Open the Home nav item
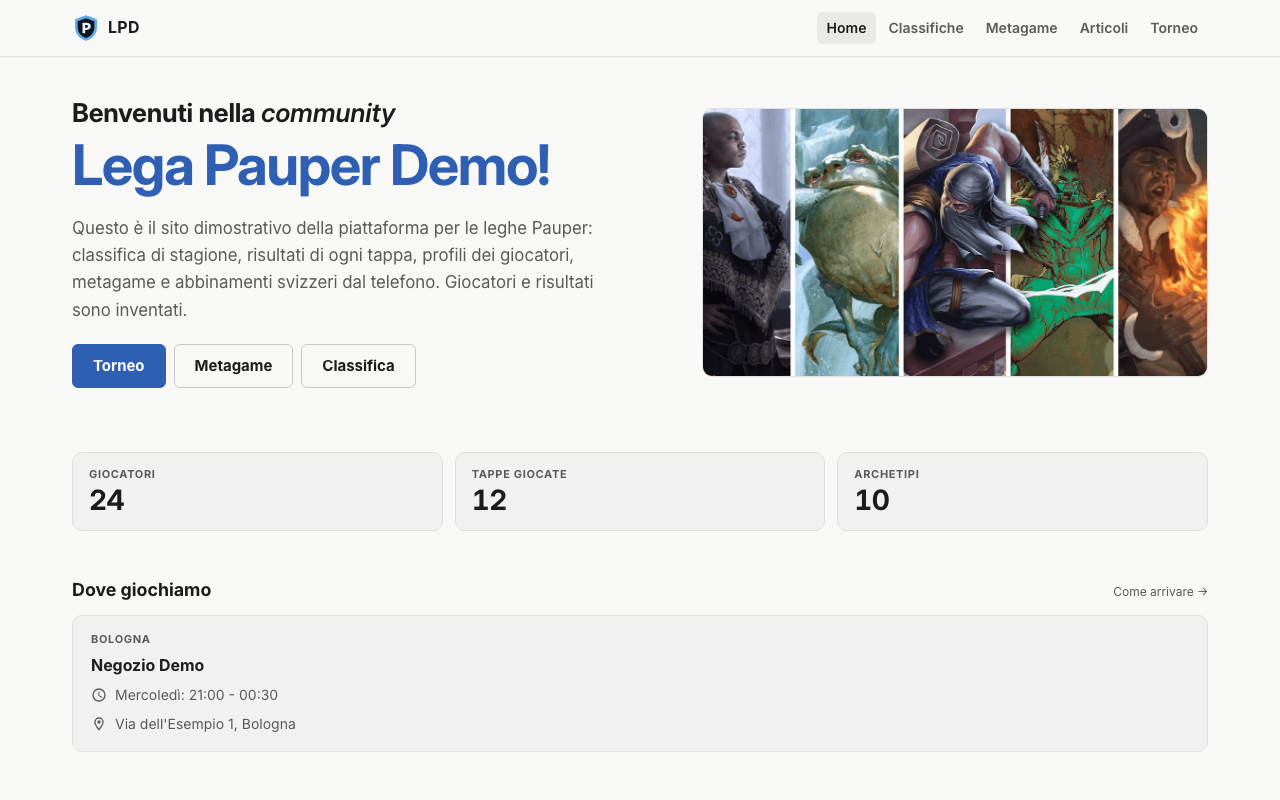This screenshot has width=1280, height=800. (x=846, y=28)
